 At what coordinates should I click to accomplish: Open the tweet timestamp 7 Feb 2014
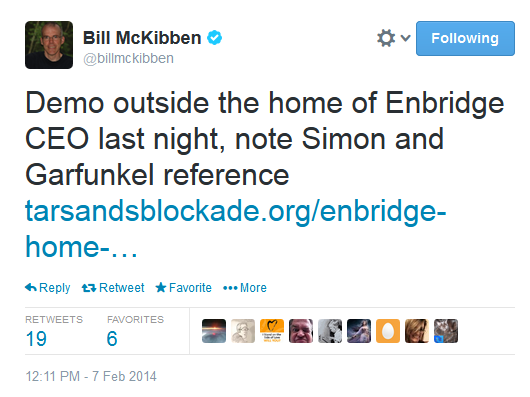(91, 376)
